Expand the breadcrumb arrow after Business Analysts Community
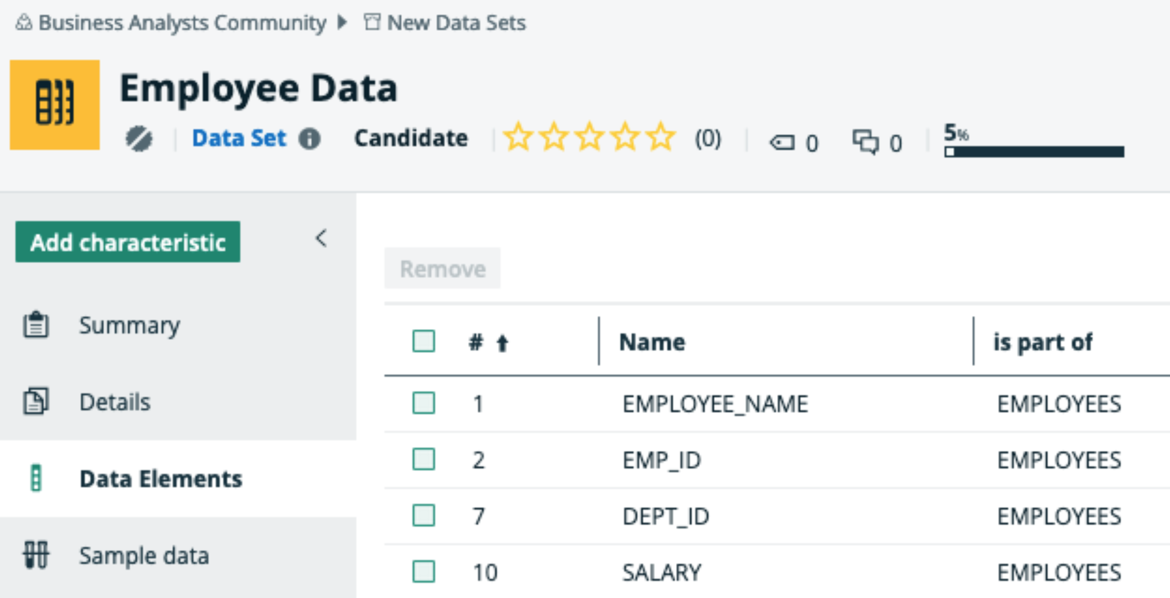 tap(341, 22)
